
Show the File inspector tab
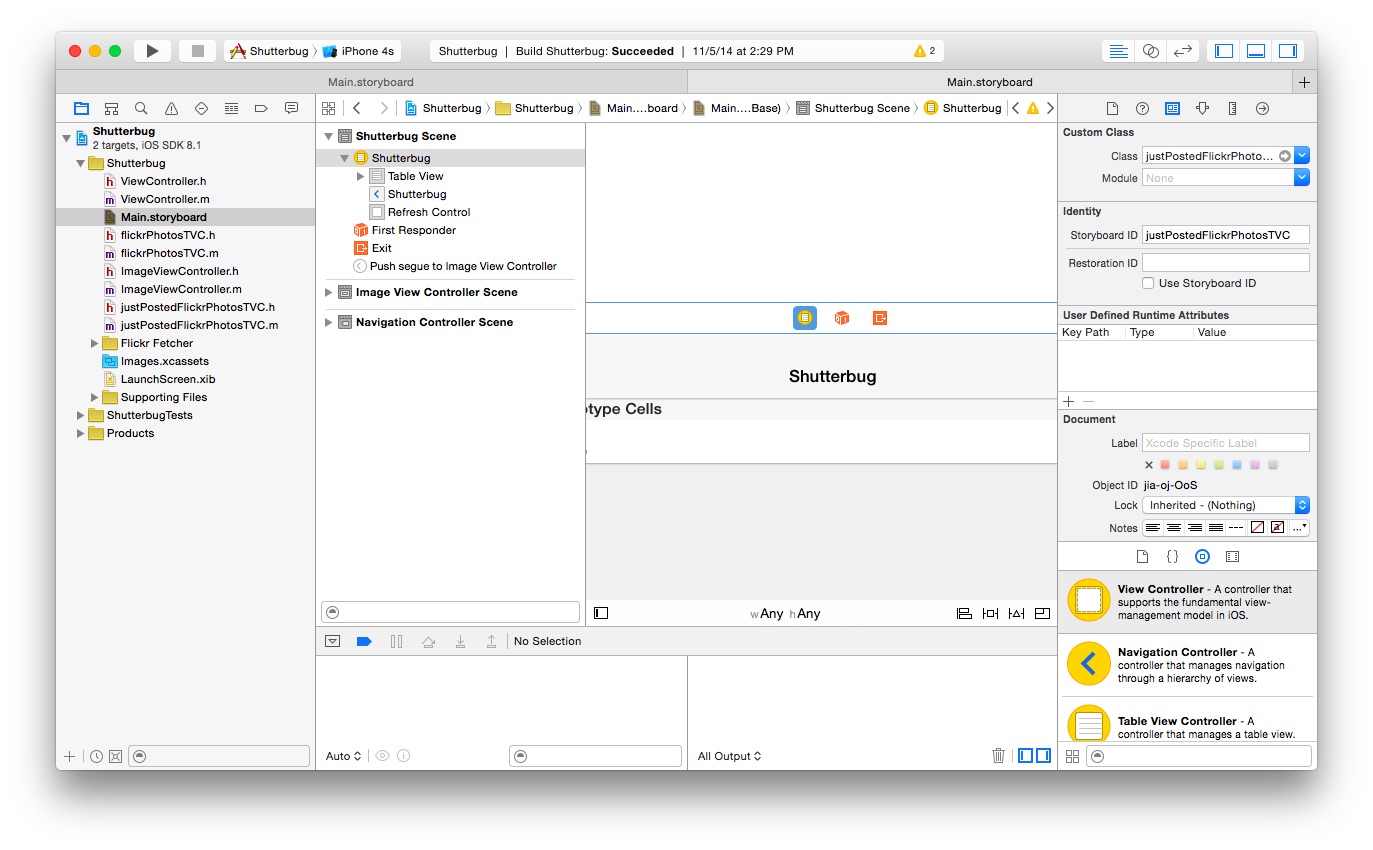[x=1112, y=108]
